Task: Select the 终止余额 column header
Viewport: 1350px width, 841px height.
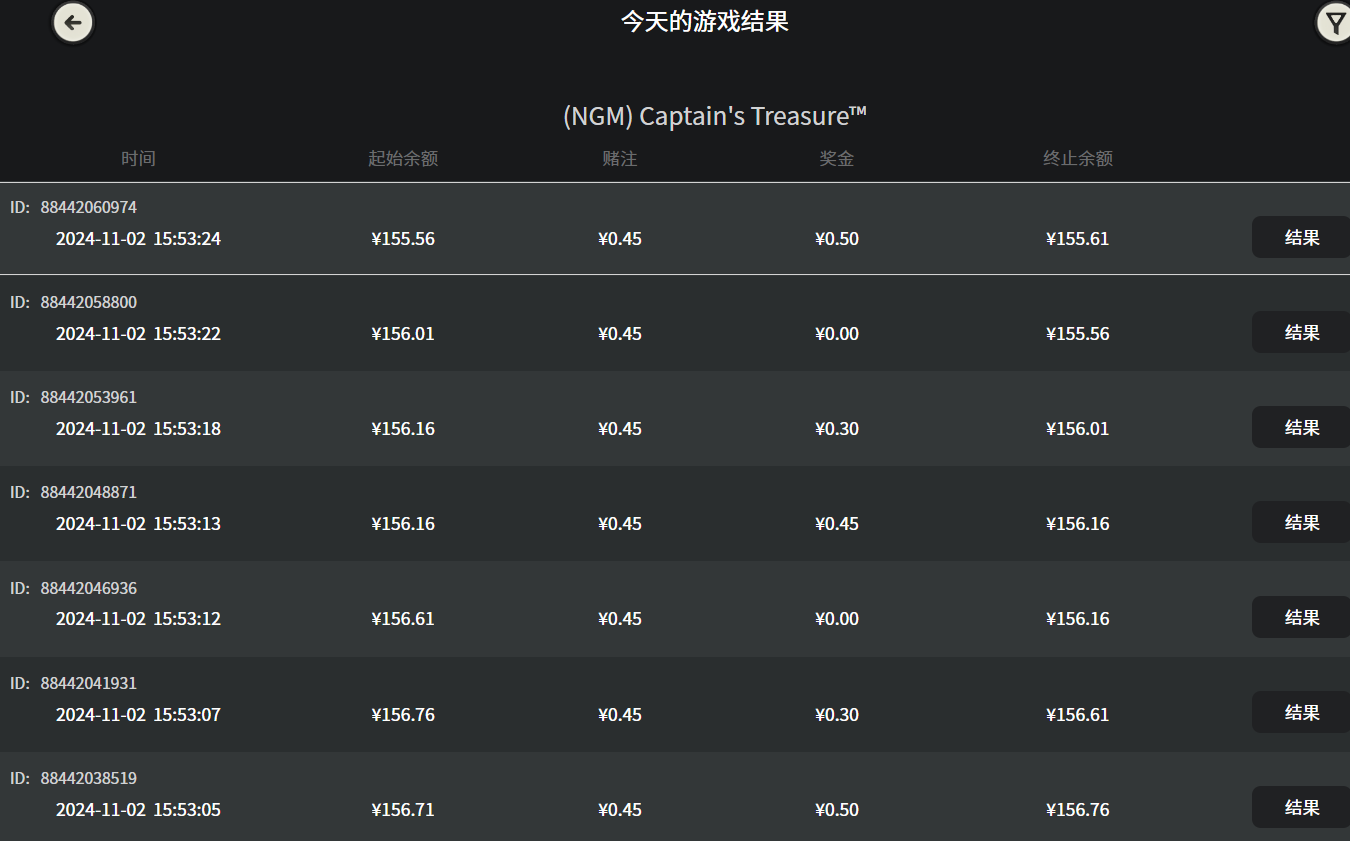Action: click(x=1077, y=158)
